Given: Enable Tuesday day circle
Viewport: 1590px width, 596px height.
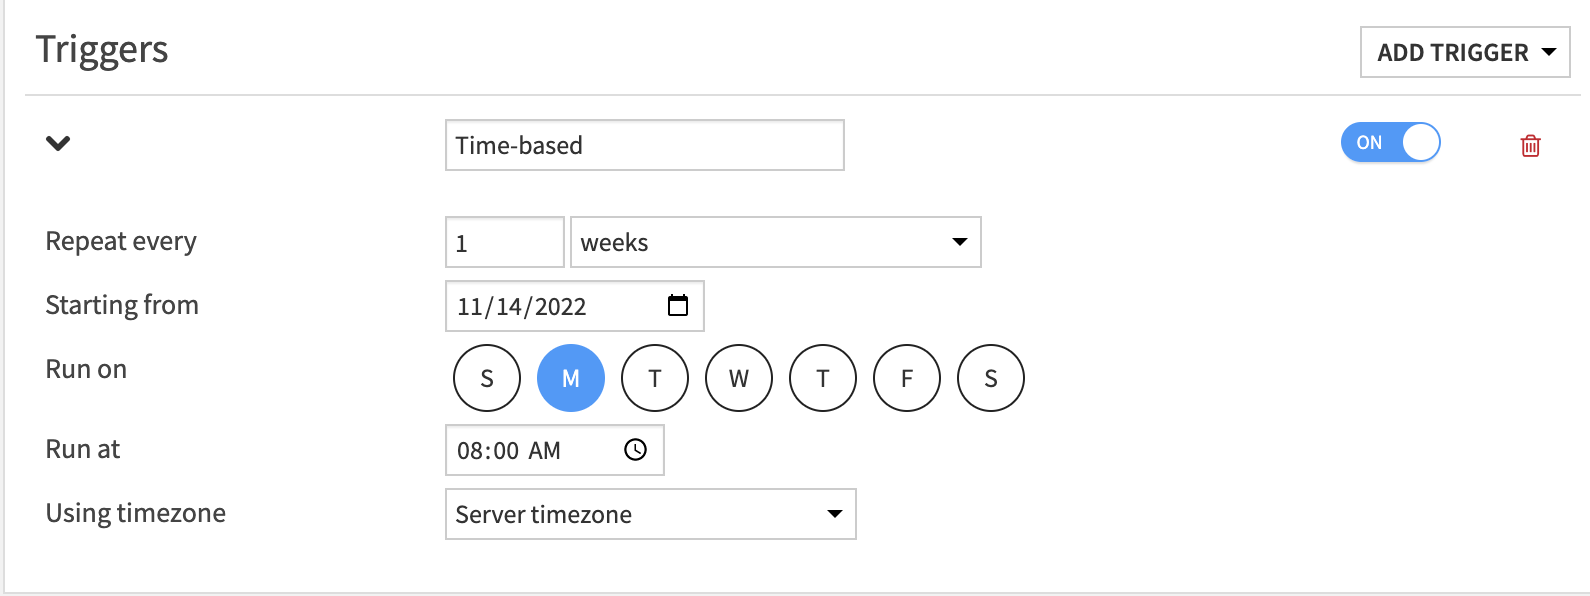Looking at the screenshot, I should [x=655, y=378].
